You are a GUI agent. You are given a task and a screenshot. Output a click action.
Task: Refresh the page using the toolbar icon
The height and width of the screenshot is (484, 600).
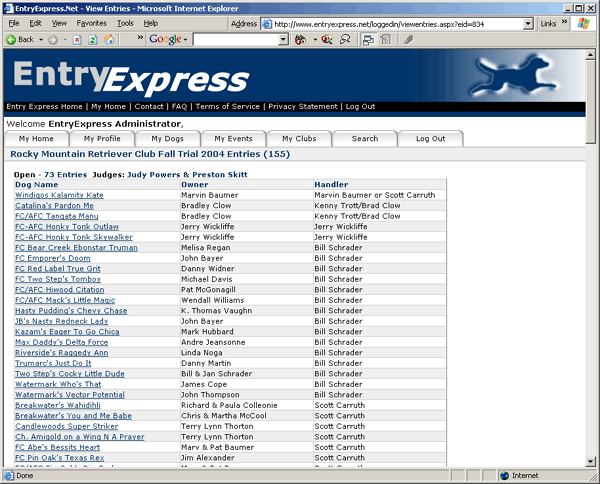[x=93, y=40]
